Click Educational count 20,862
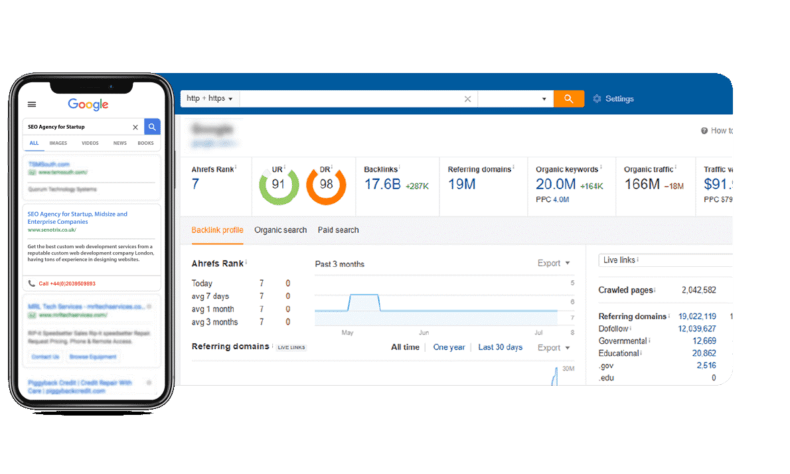Viewport: 790px width, 474px height. pos(704,353)
